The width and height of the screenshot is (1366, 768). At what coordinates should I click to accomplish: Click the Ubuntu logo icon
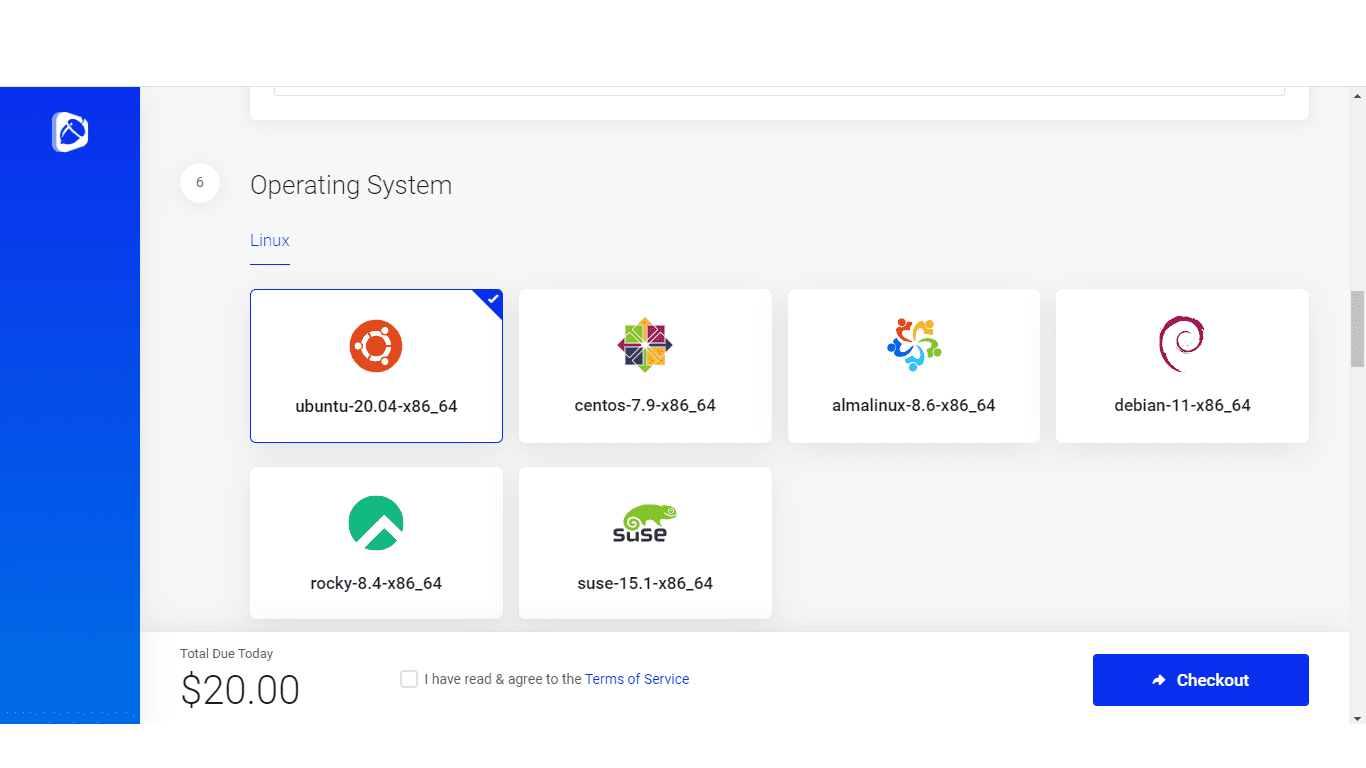click(x=376, y=347)
